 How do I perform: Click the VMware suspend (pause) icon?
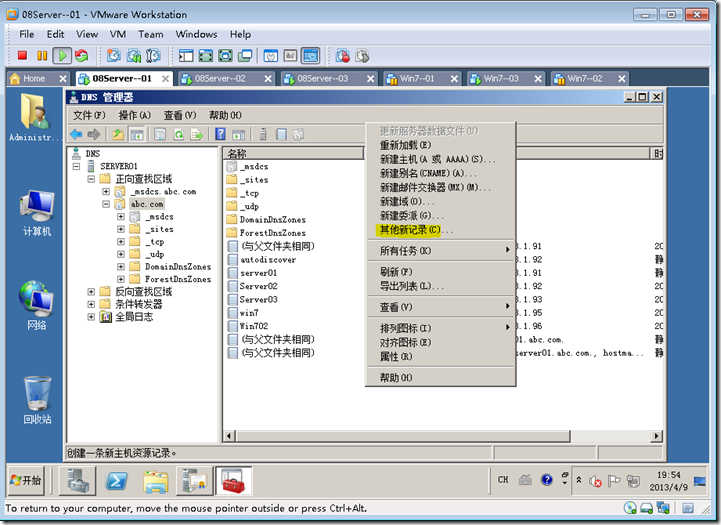click(x=42, y=56)
